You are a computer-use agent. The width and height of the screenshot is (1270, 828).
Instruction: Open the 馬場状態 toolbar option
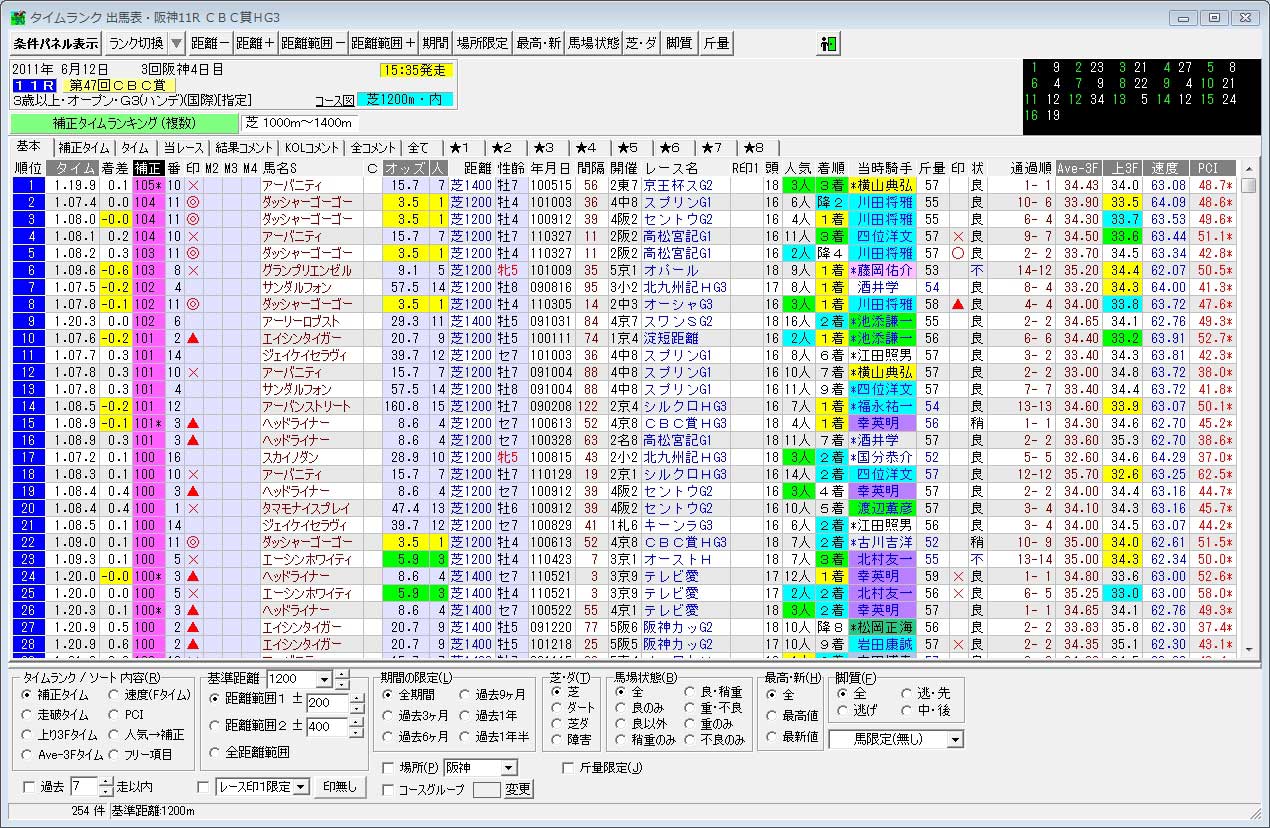[x=593, y=43]
